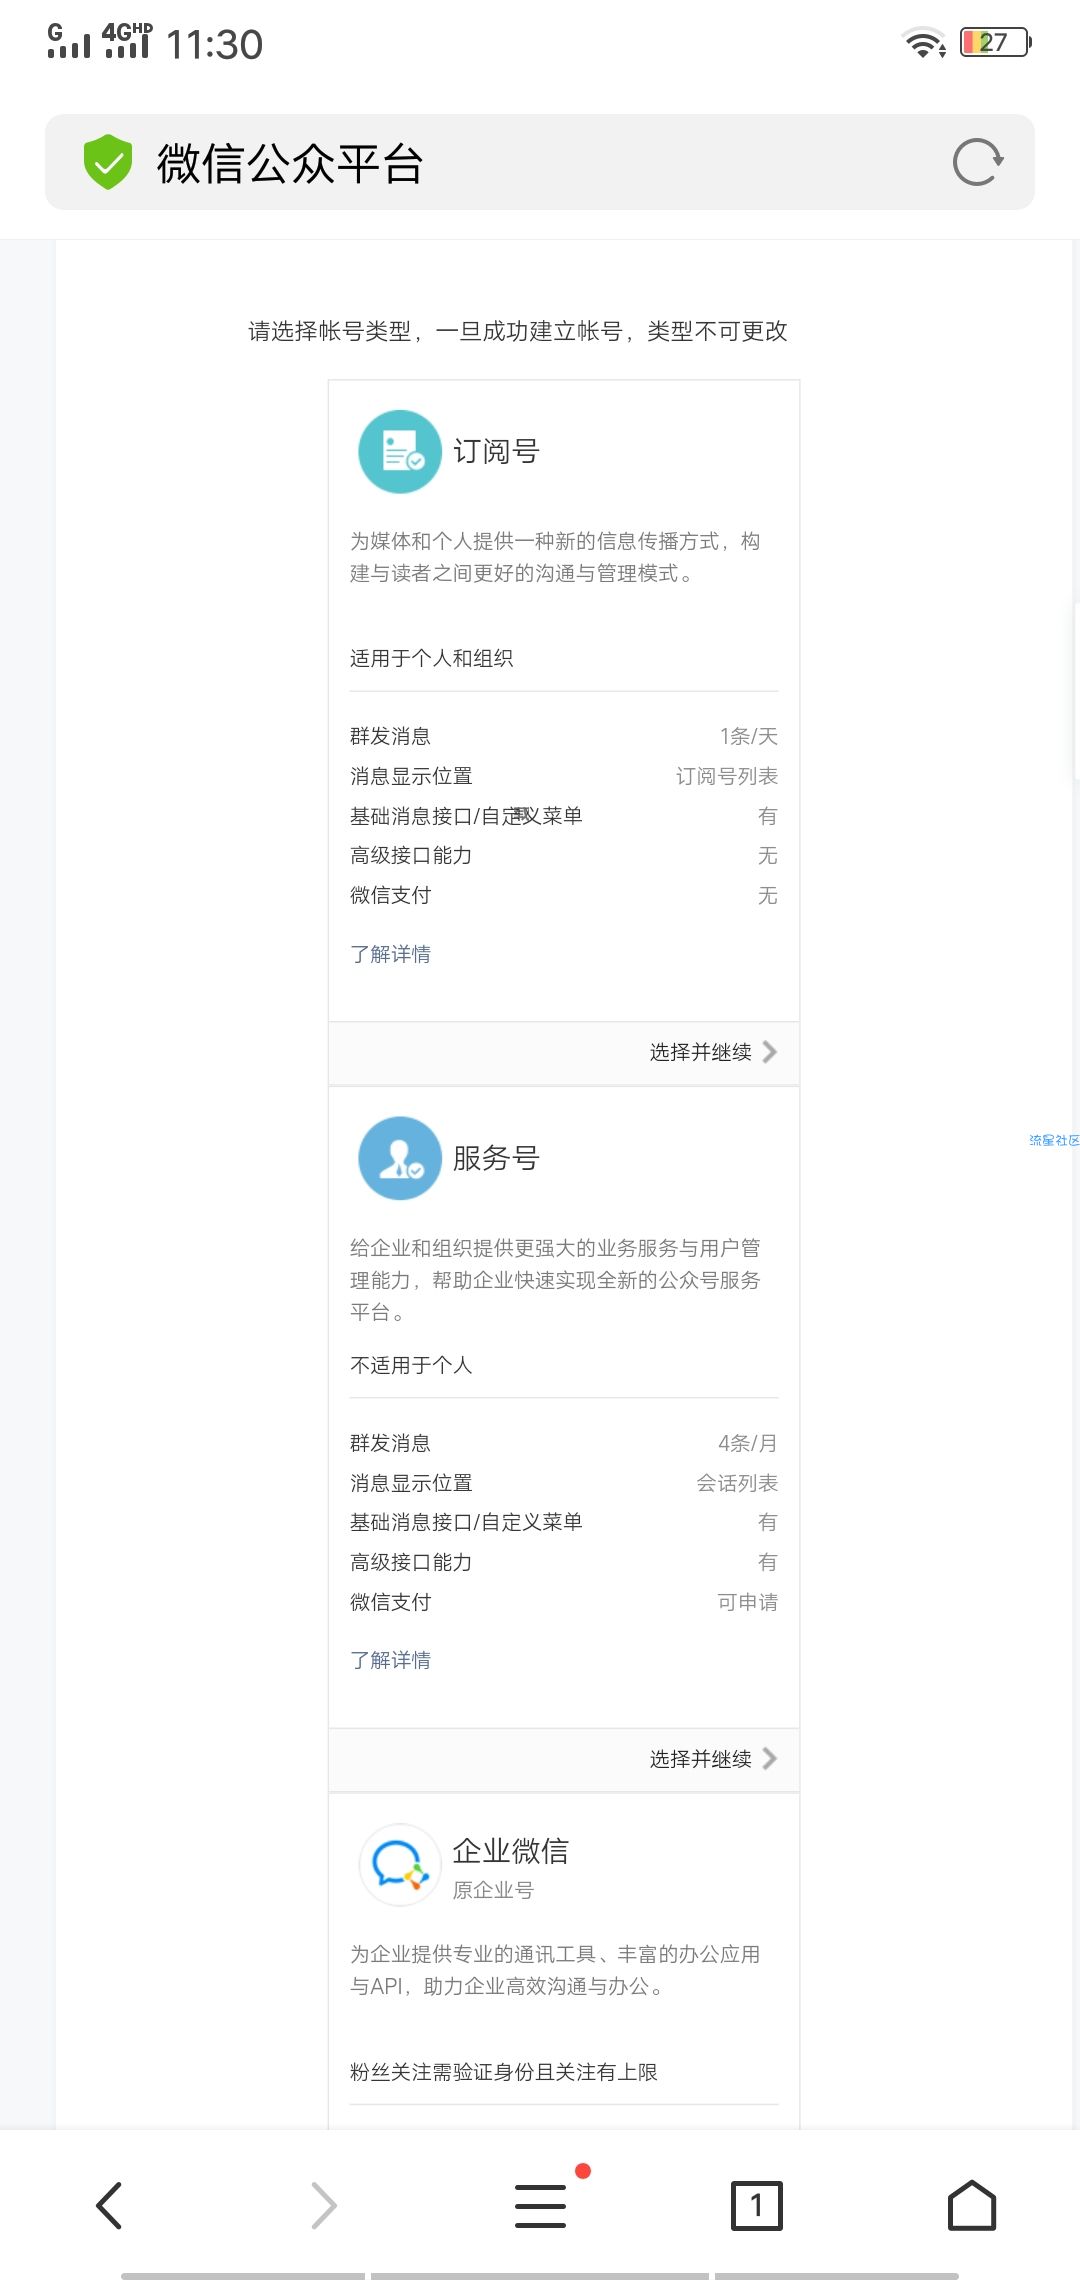Open the tab switcher showing 1
This screenshot has width=1080, height=2280.
(x=757, y=2205)
